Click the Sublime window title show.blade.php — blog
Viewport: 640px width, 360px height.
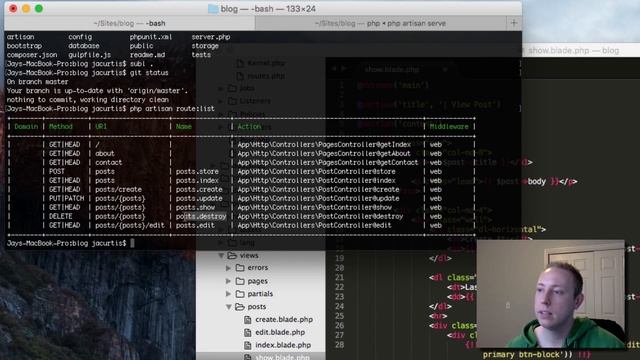pos(573,51)
